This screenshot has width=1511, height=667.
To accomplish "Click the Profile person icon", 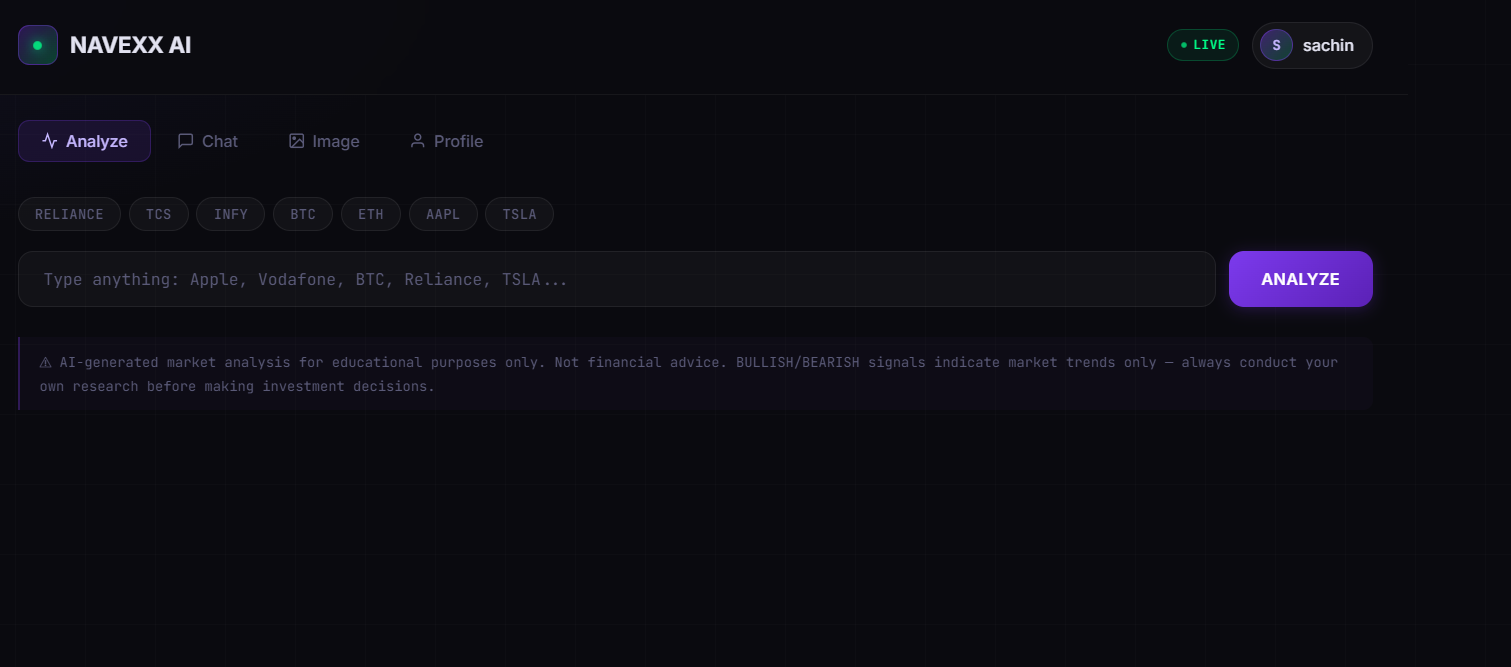I will pos(417,141).
